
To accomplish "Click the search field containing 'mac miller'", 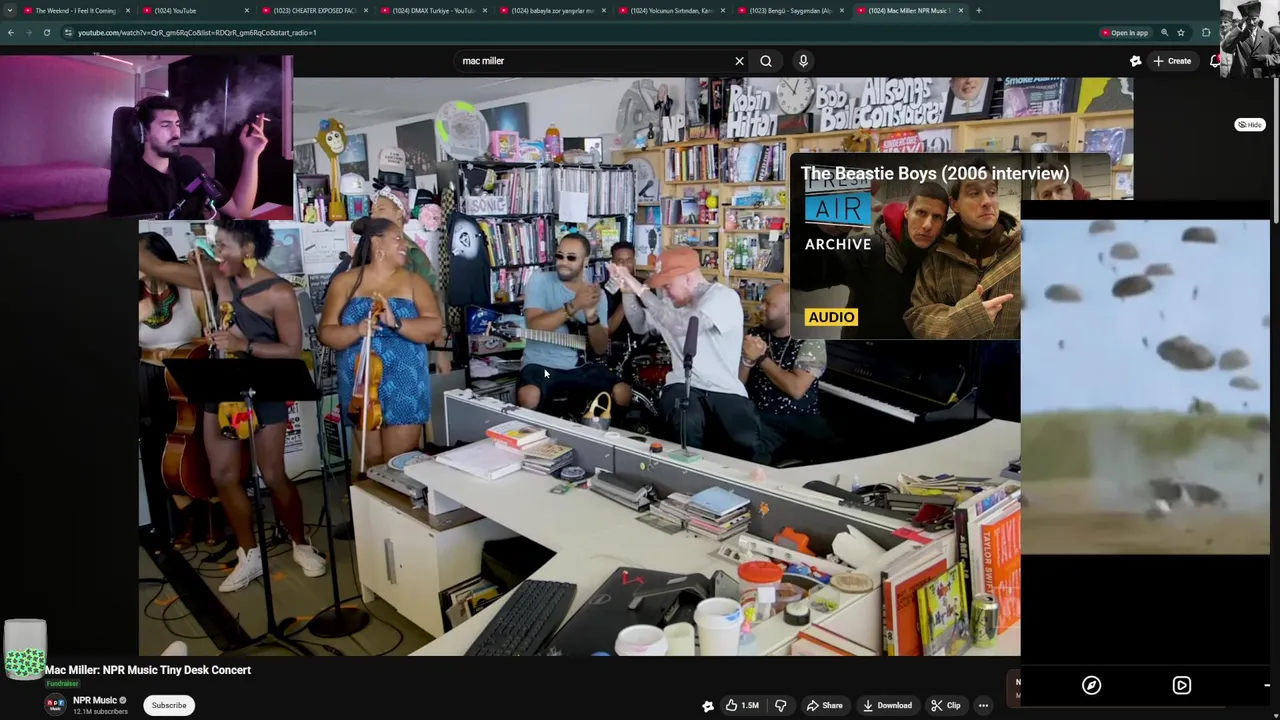I will click(x=595, y=61).
